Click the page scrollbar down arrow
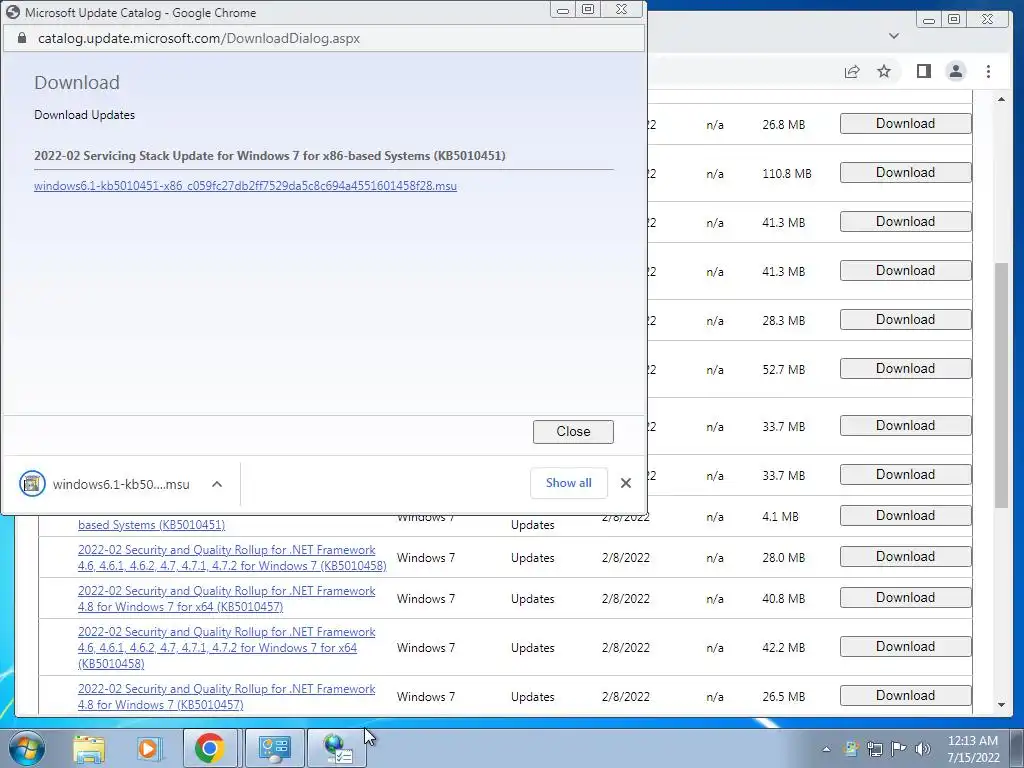This screenshot has height=768, width=1024. tap(1001, 705)
